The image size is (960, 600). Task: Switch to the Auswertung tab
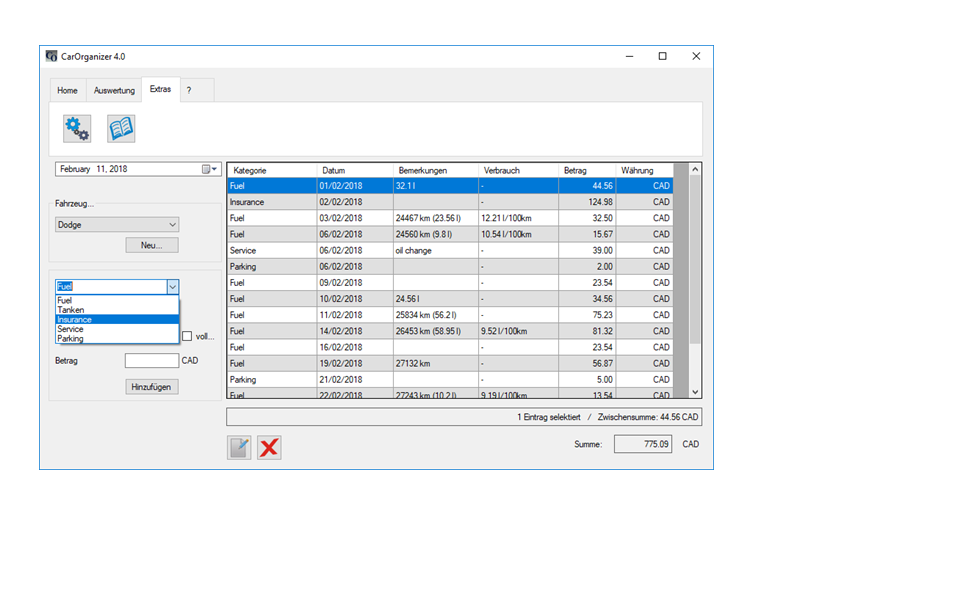(x=114, y=90)
